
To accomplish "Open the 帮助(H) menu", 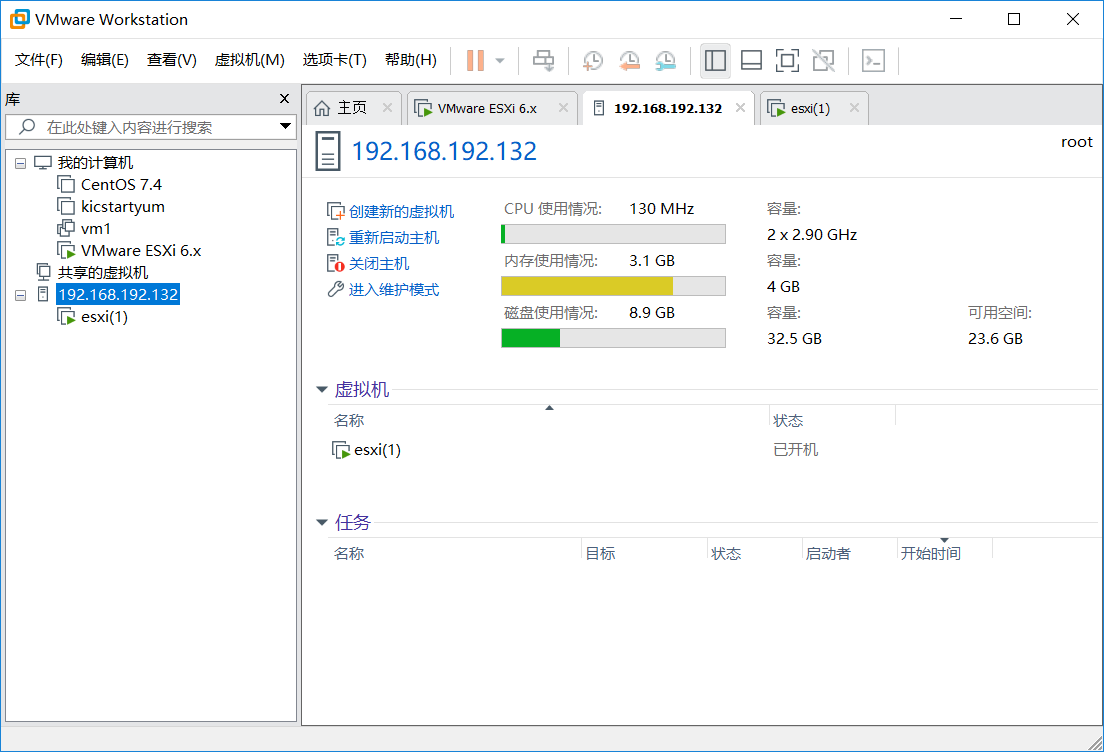I will point(410,60).
